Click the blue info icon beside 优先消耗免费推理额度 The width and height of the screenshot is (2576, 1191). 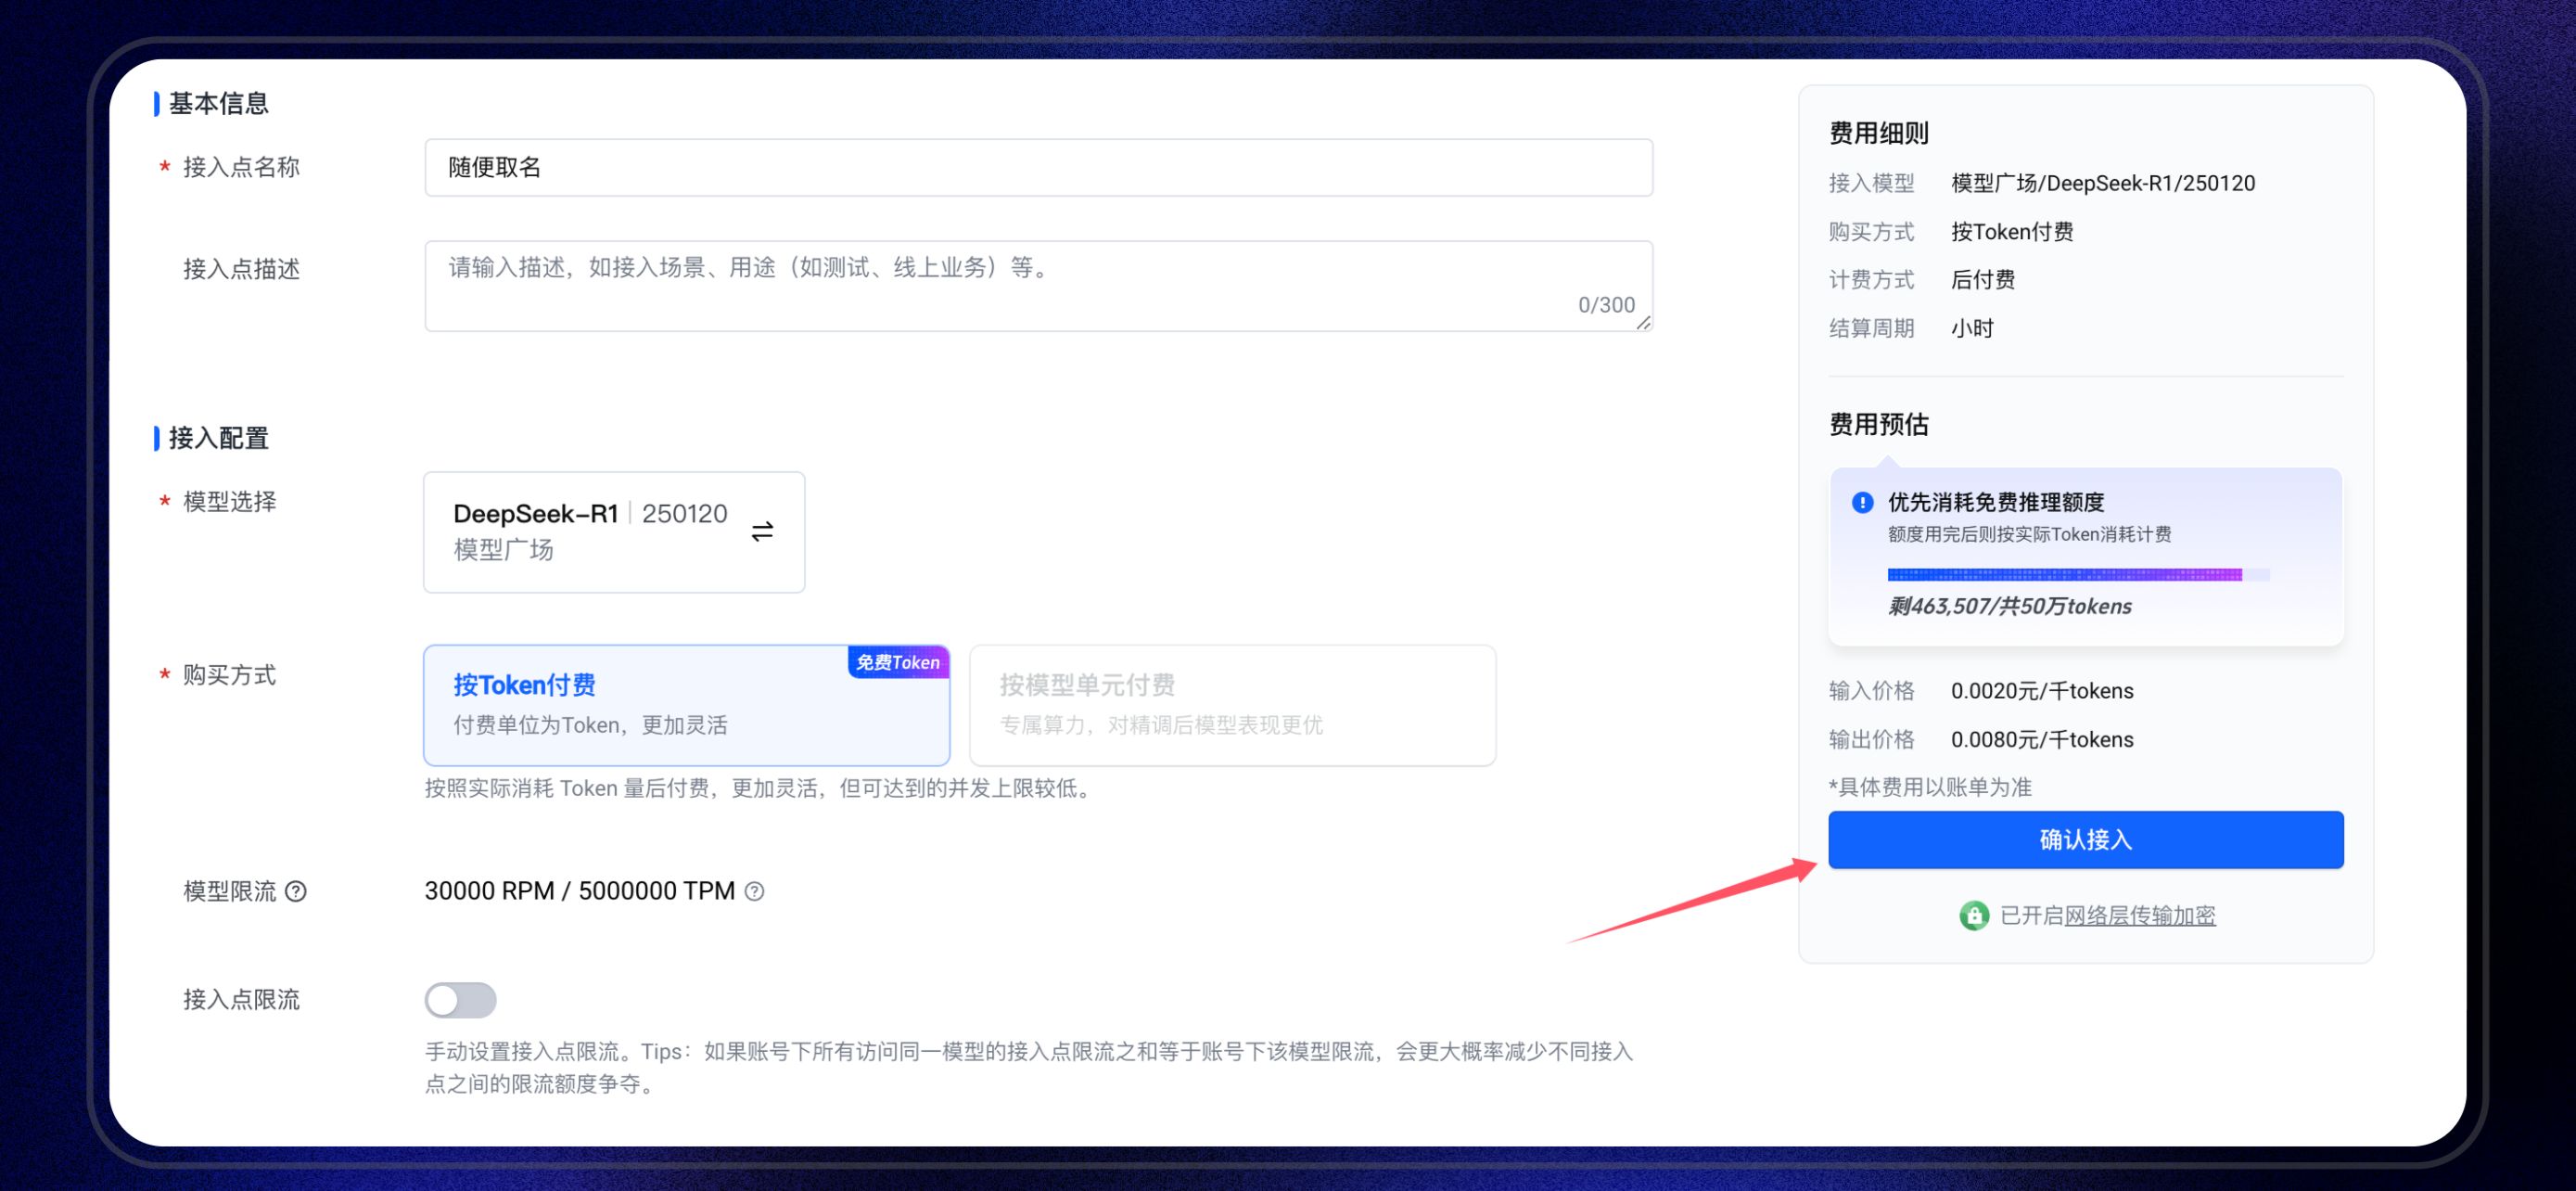pyautogui.click(x=1862, y=502)
